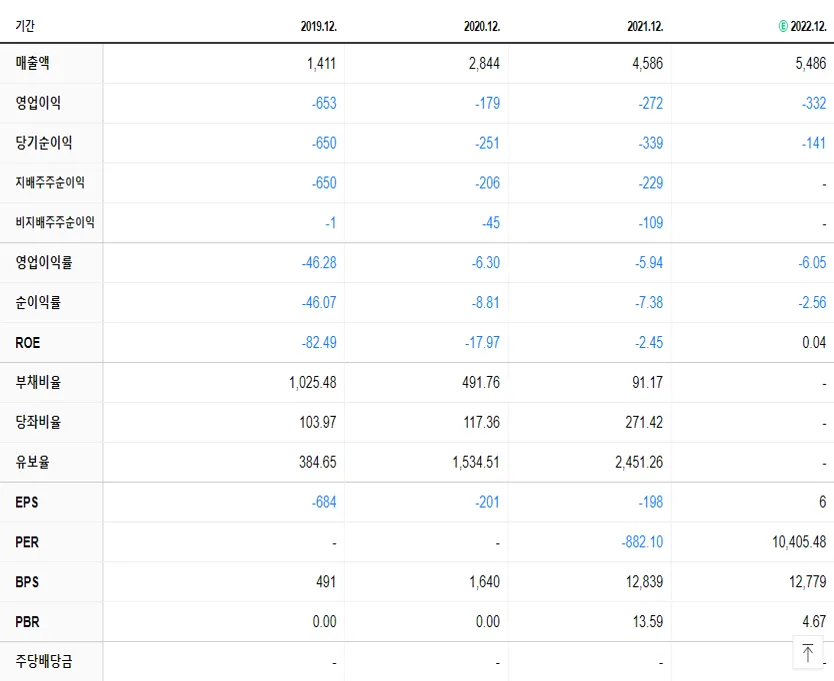Click the BPS row label

click(x=27, y=582)
